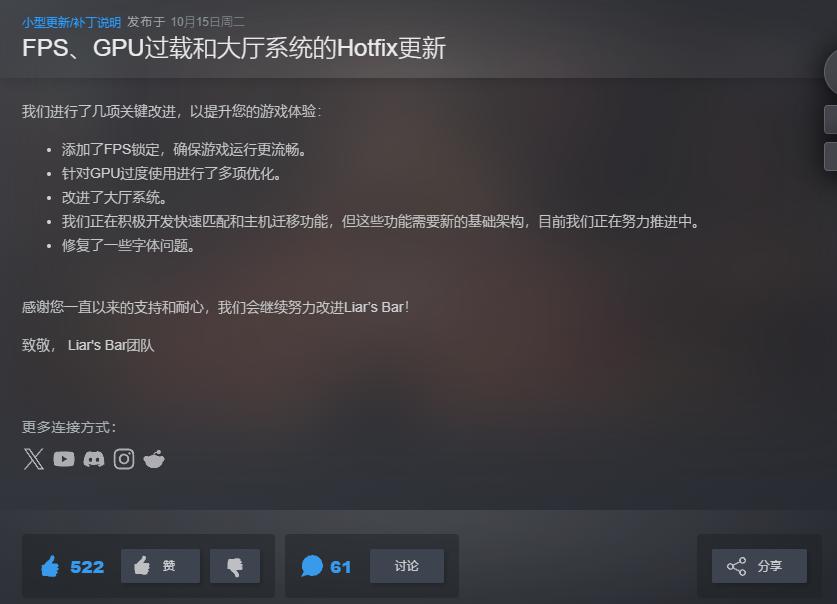Open the Instagram profile icon
The width and height of the screenshot is (837, 604).
coord(124,459)
